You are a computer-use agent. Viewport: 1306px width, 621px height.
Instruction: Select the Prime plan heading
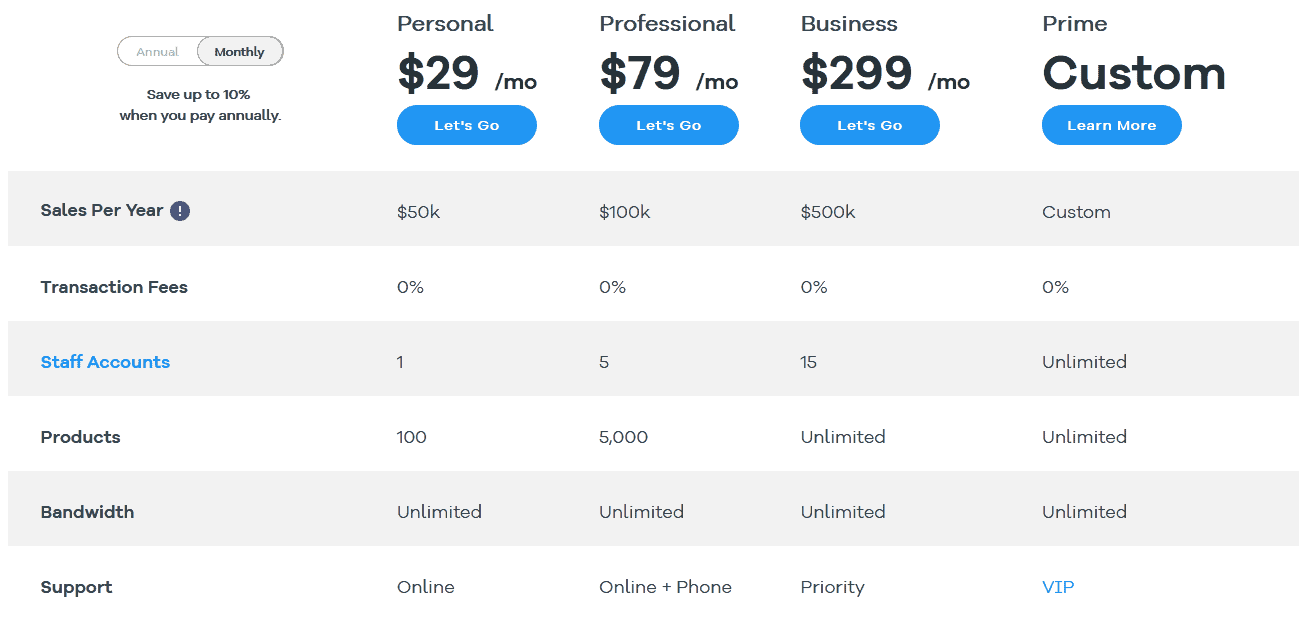coord(1074,23)
